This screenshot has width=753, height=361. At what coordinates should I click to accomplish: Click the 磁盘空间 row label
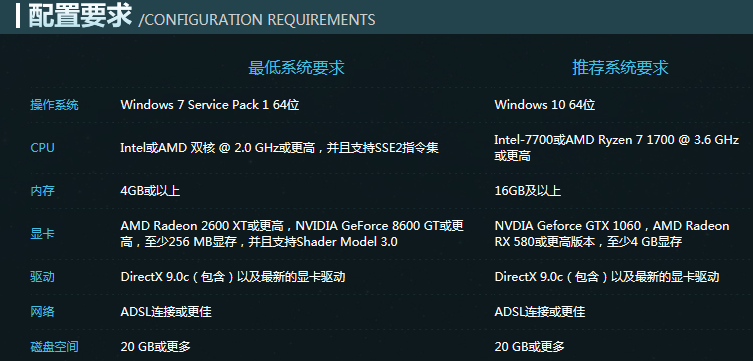tap(54, 346)
